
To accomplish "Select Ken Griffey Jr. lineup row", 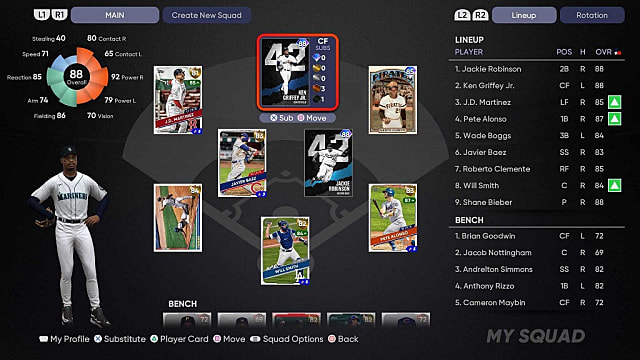I will pyautogui.click(x=537, y=85).
